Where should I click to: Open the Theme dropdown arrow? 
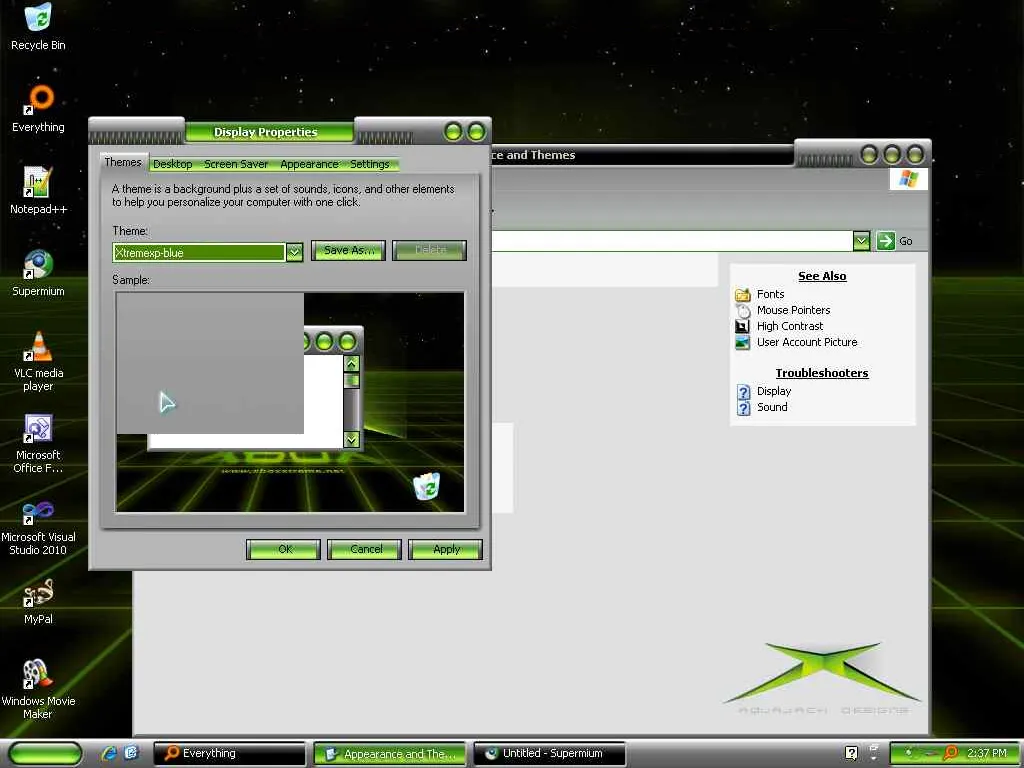(295, 252)
